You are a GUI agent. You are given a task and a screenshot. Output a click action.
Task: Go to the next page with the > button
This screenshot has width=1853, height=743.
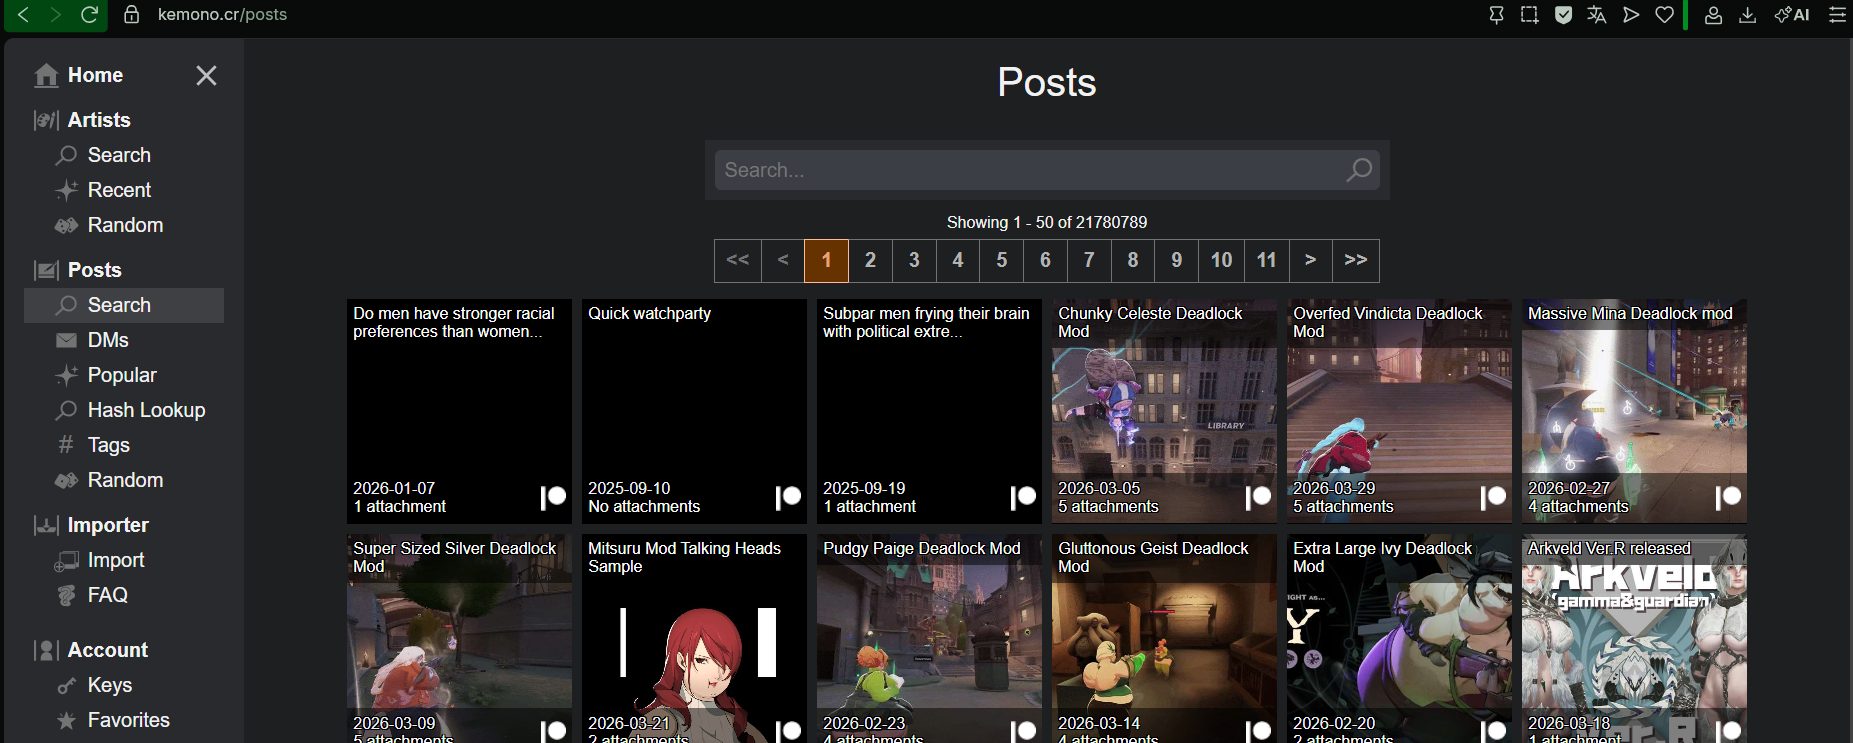pyautogui.click(x=1311, y=261)
